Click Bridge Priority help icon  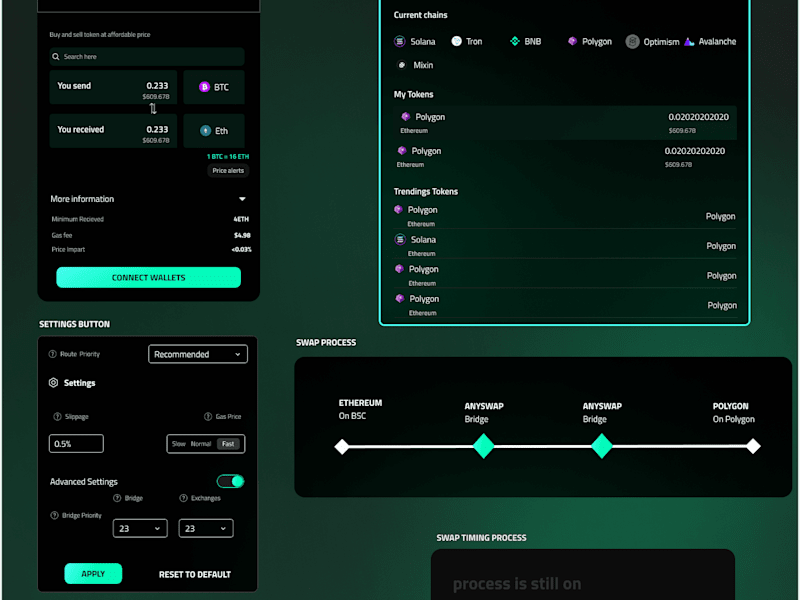click(x=54, y=515)
